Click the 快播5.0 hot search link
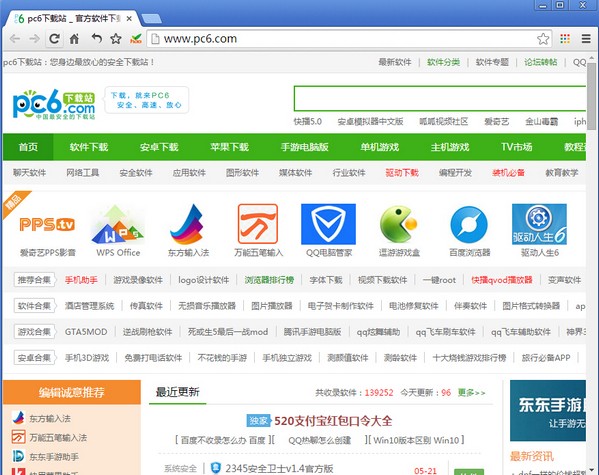 (308, 122)
